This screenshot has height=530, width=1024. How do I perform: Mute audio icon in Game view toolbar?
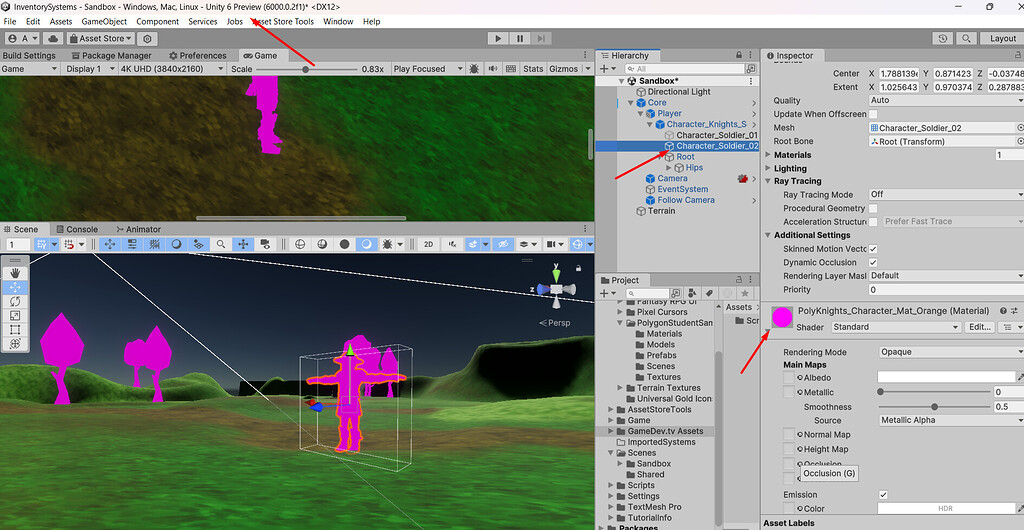(x=491, y=69)
